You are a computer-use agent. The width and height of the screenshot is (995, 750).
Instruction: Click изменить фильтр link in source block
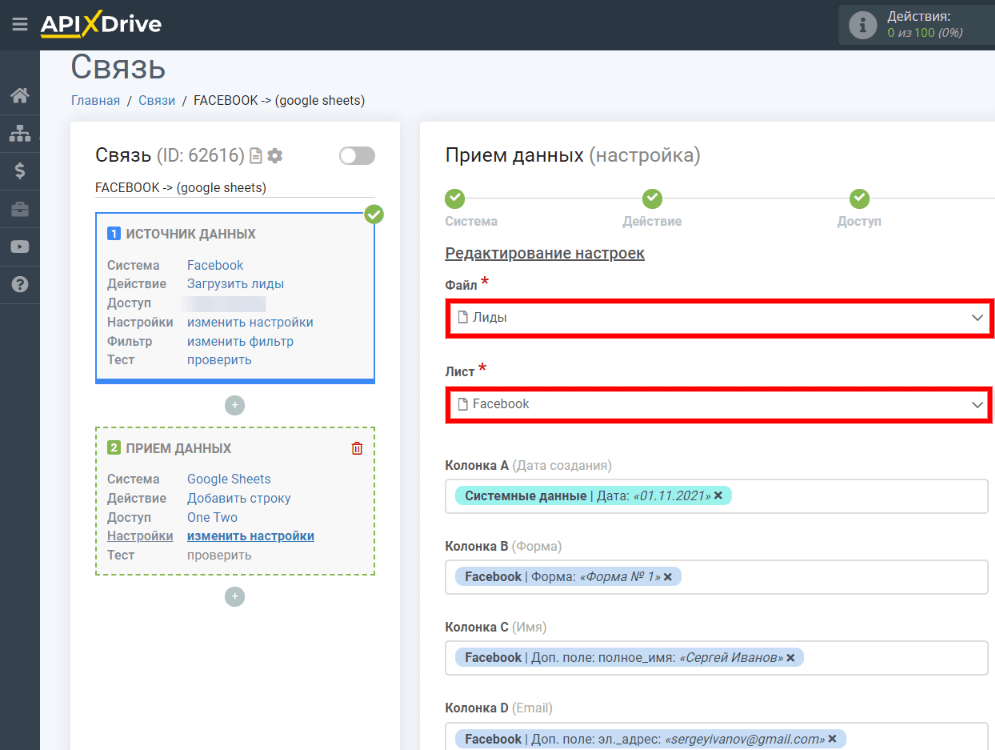(x=240, y=341)
